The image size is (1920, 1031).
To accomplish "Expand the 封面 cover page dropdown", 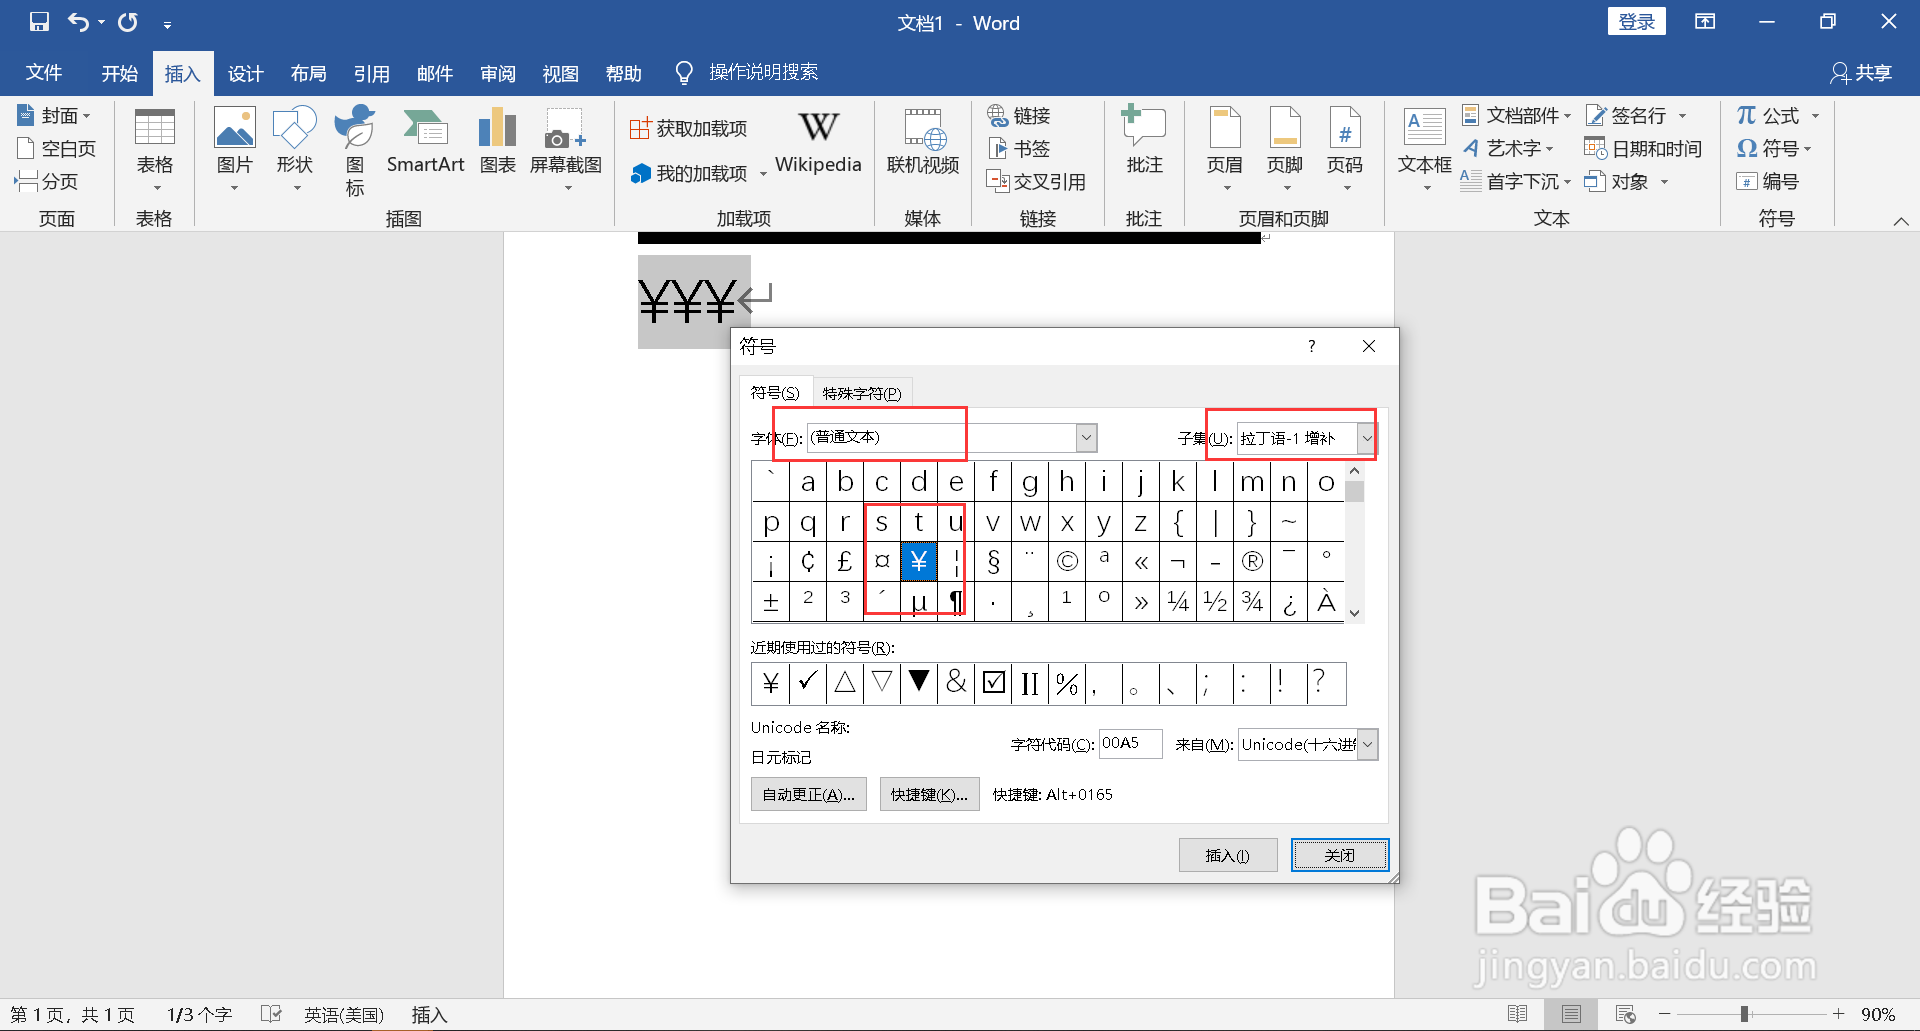I will click(x=87, y=117).
